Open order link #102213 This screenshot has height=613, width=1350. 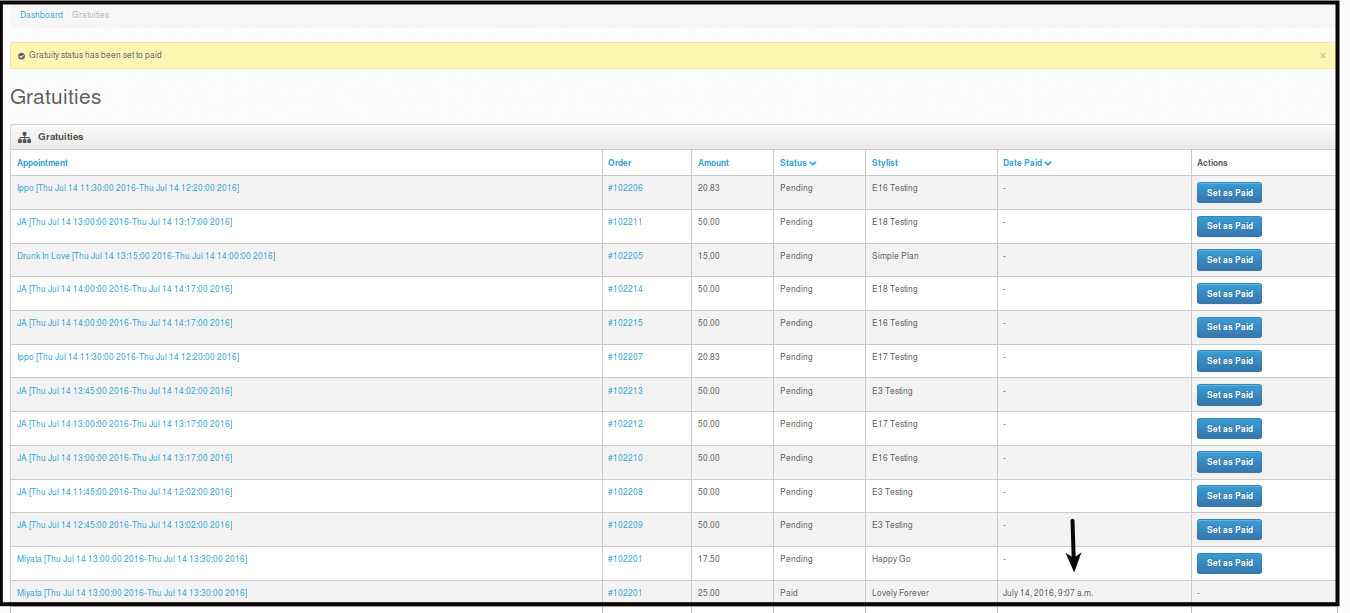pyautogui.click(x=625, y=391)
